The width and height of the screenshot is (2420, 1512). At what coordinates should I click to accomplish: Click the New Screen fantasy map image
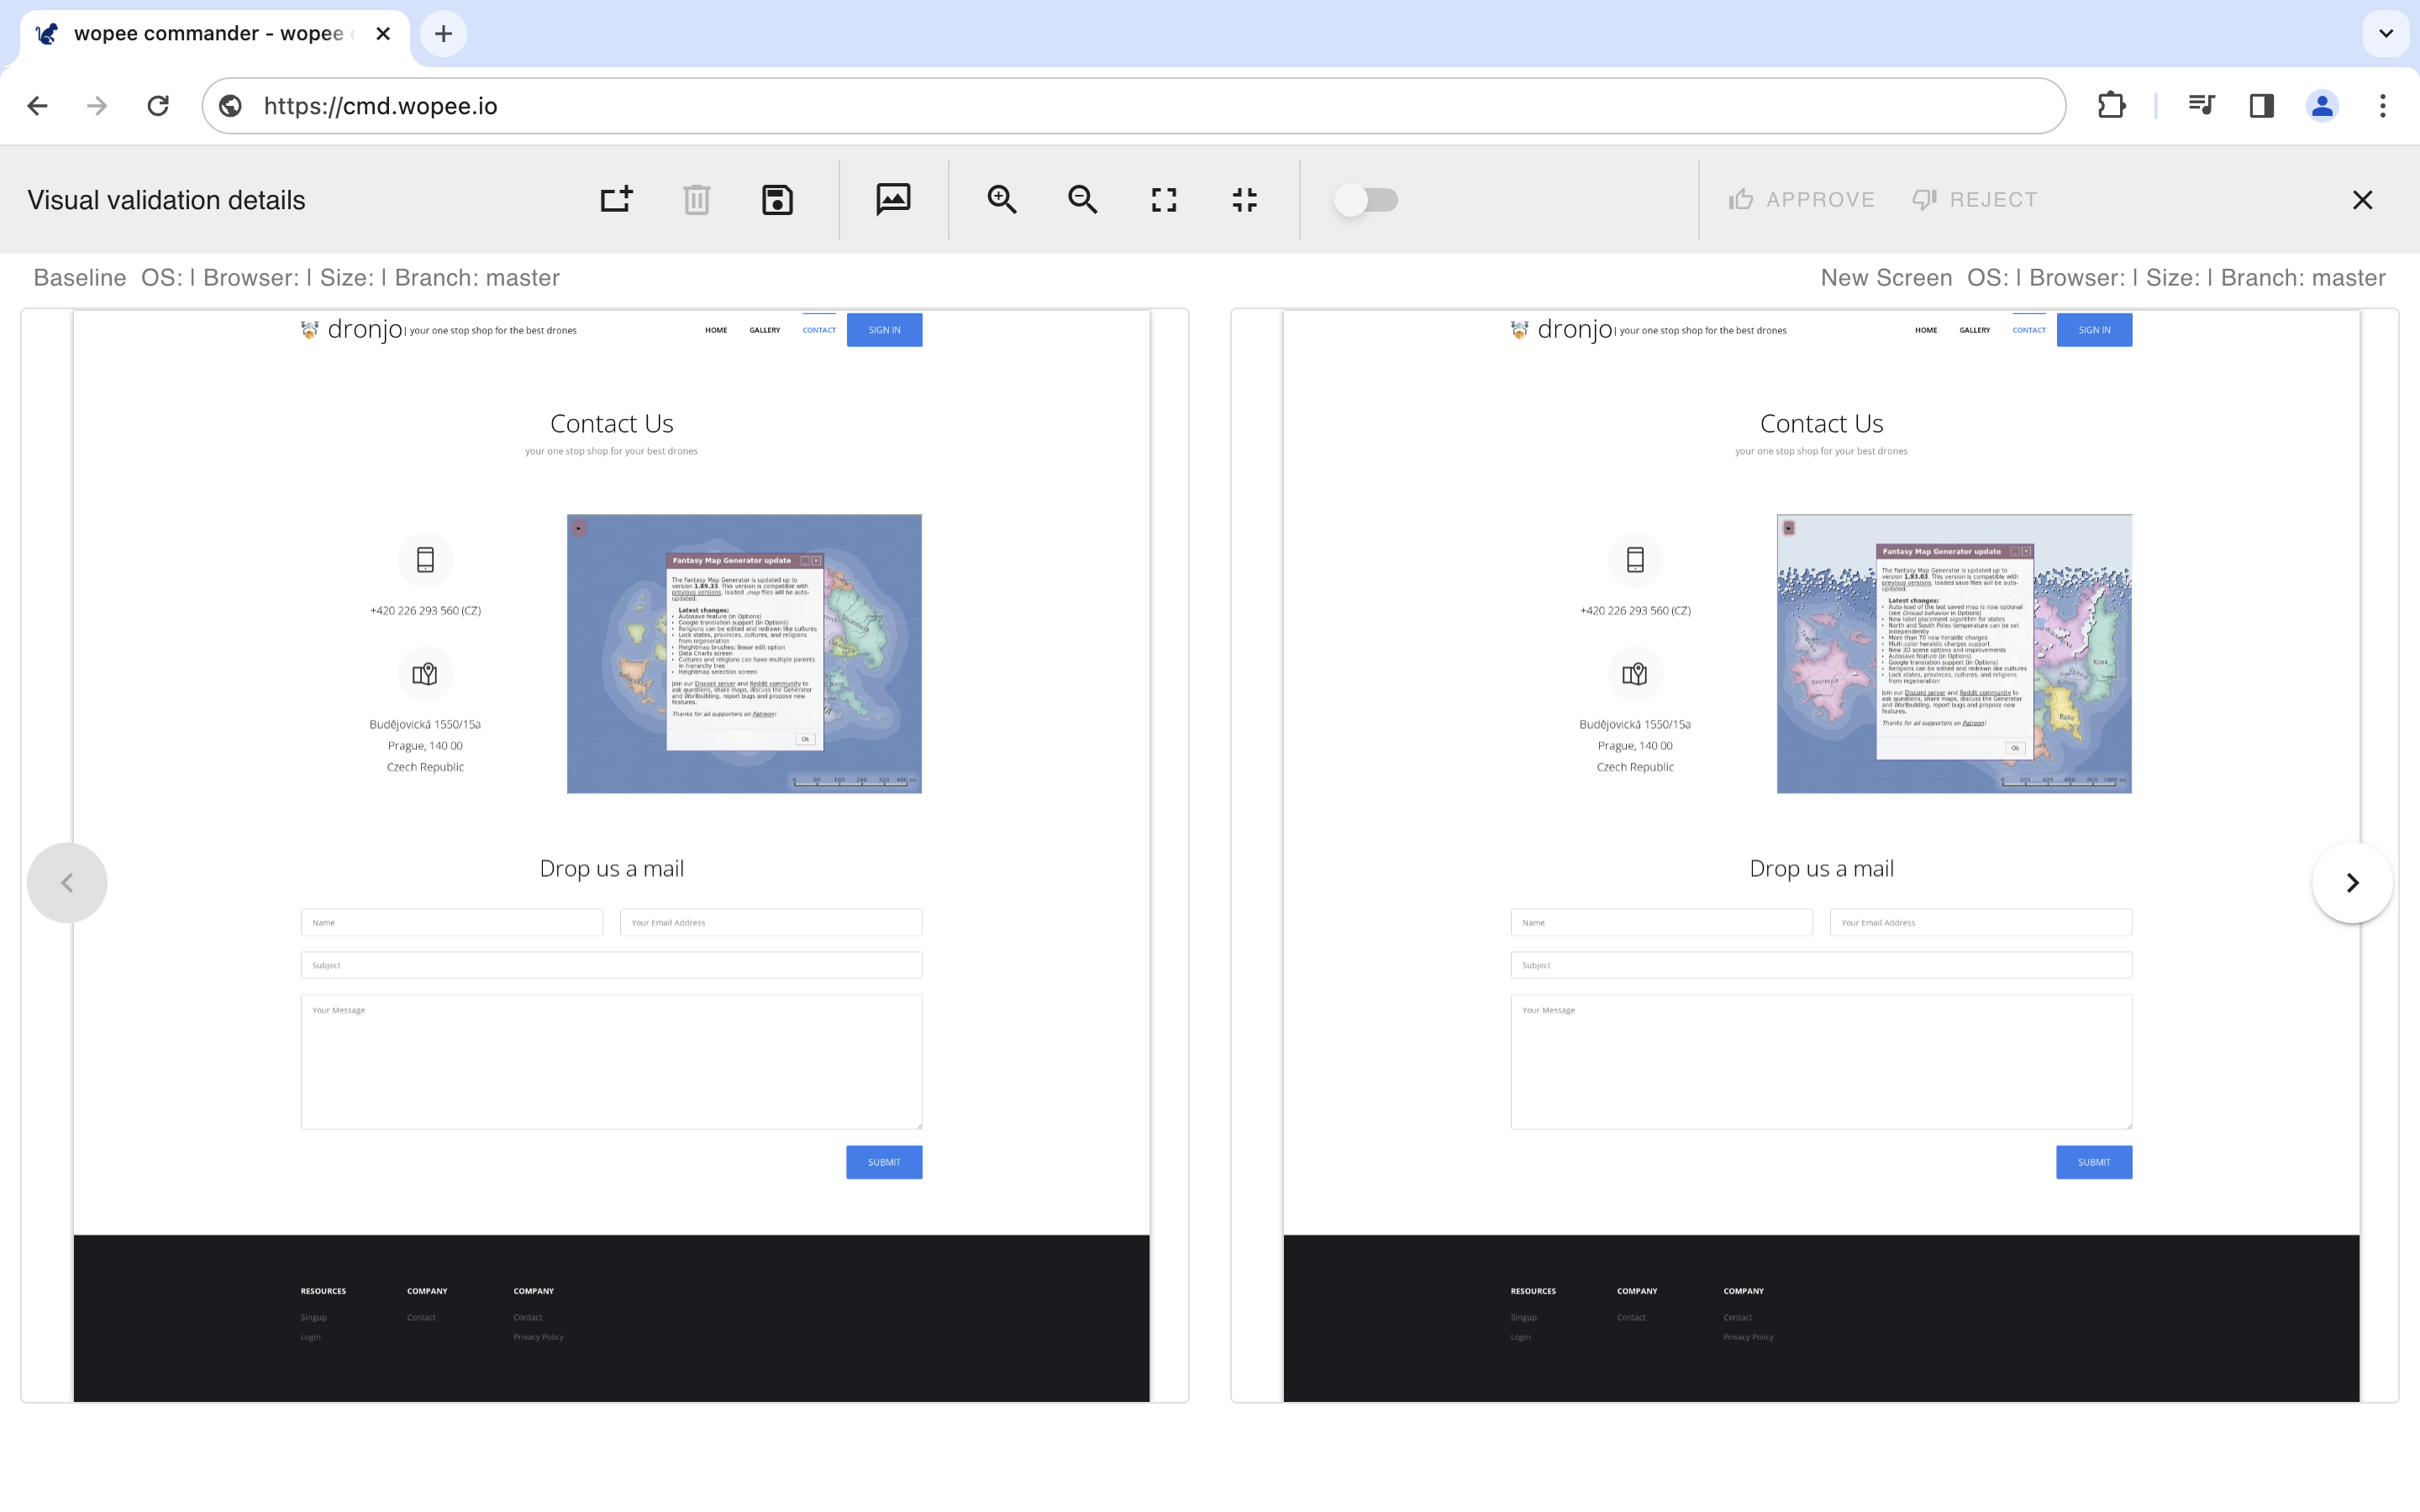pyautogui.click(x=1953, y=653)
